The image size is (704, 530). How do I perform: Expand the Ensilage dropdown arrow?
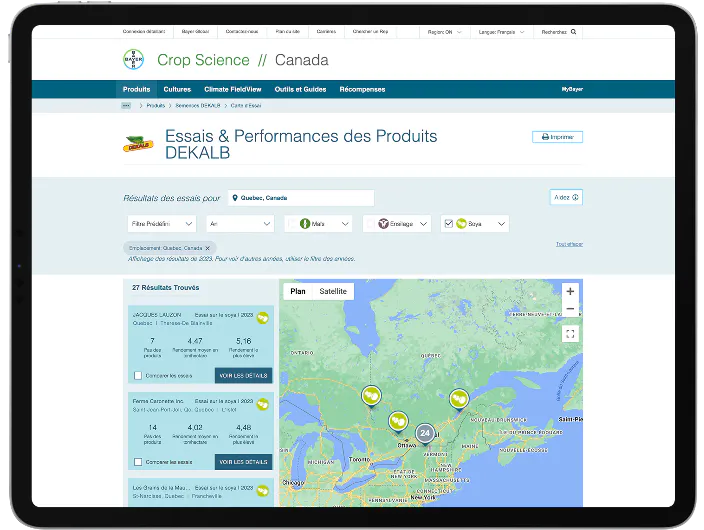[423, 224]
